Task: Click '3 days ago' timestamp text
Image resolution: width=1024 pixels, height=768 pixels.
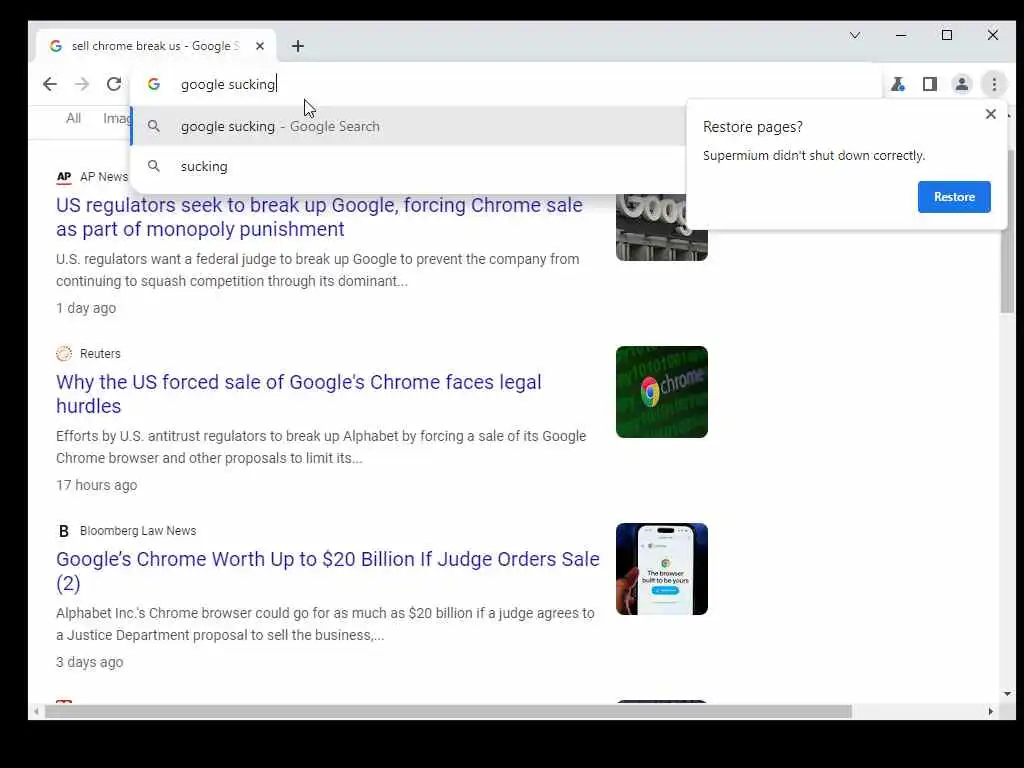Action: (x=89, y=662)
